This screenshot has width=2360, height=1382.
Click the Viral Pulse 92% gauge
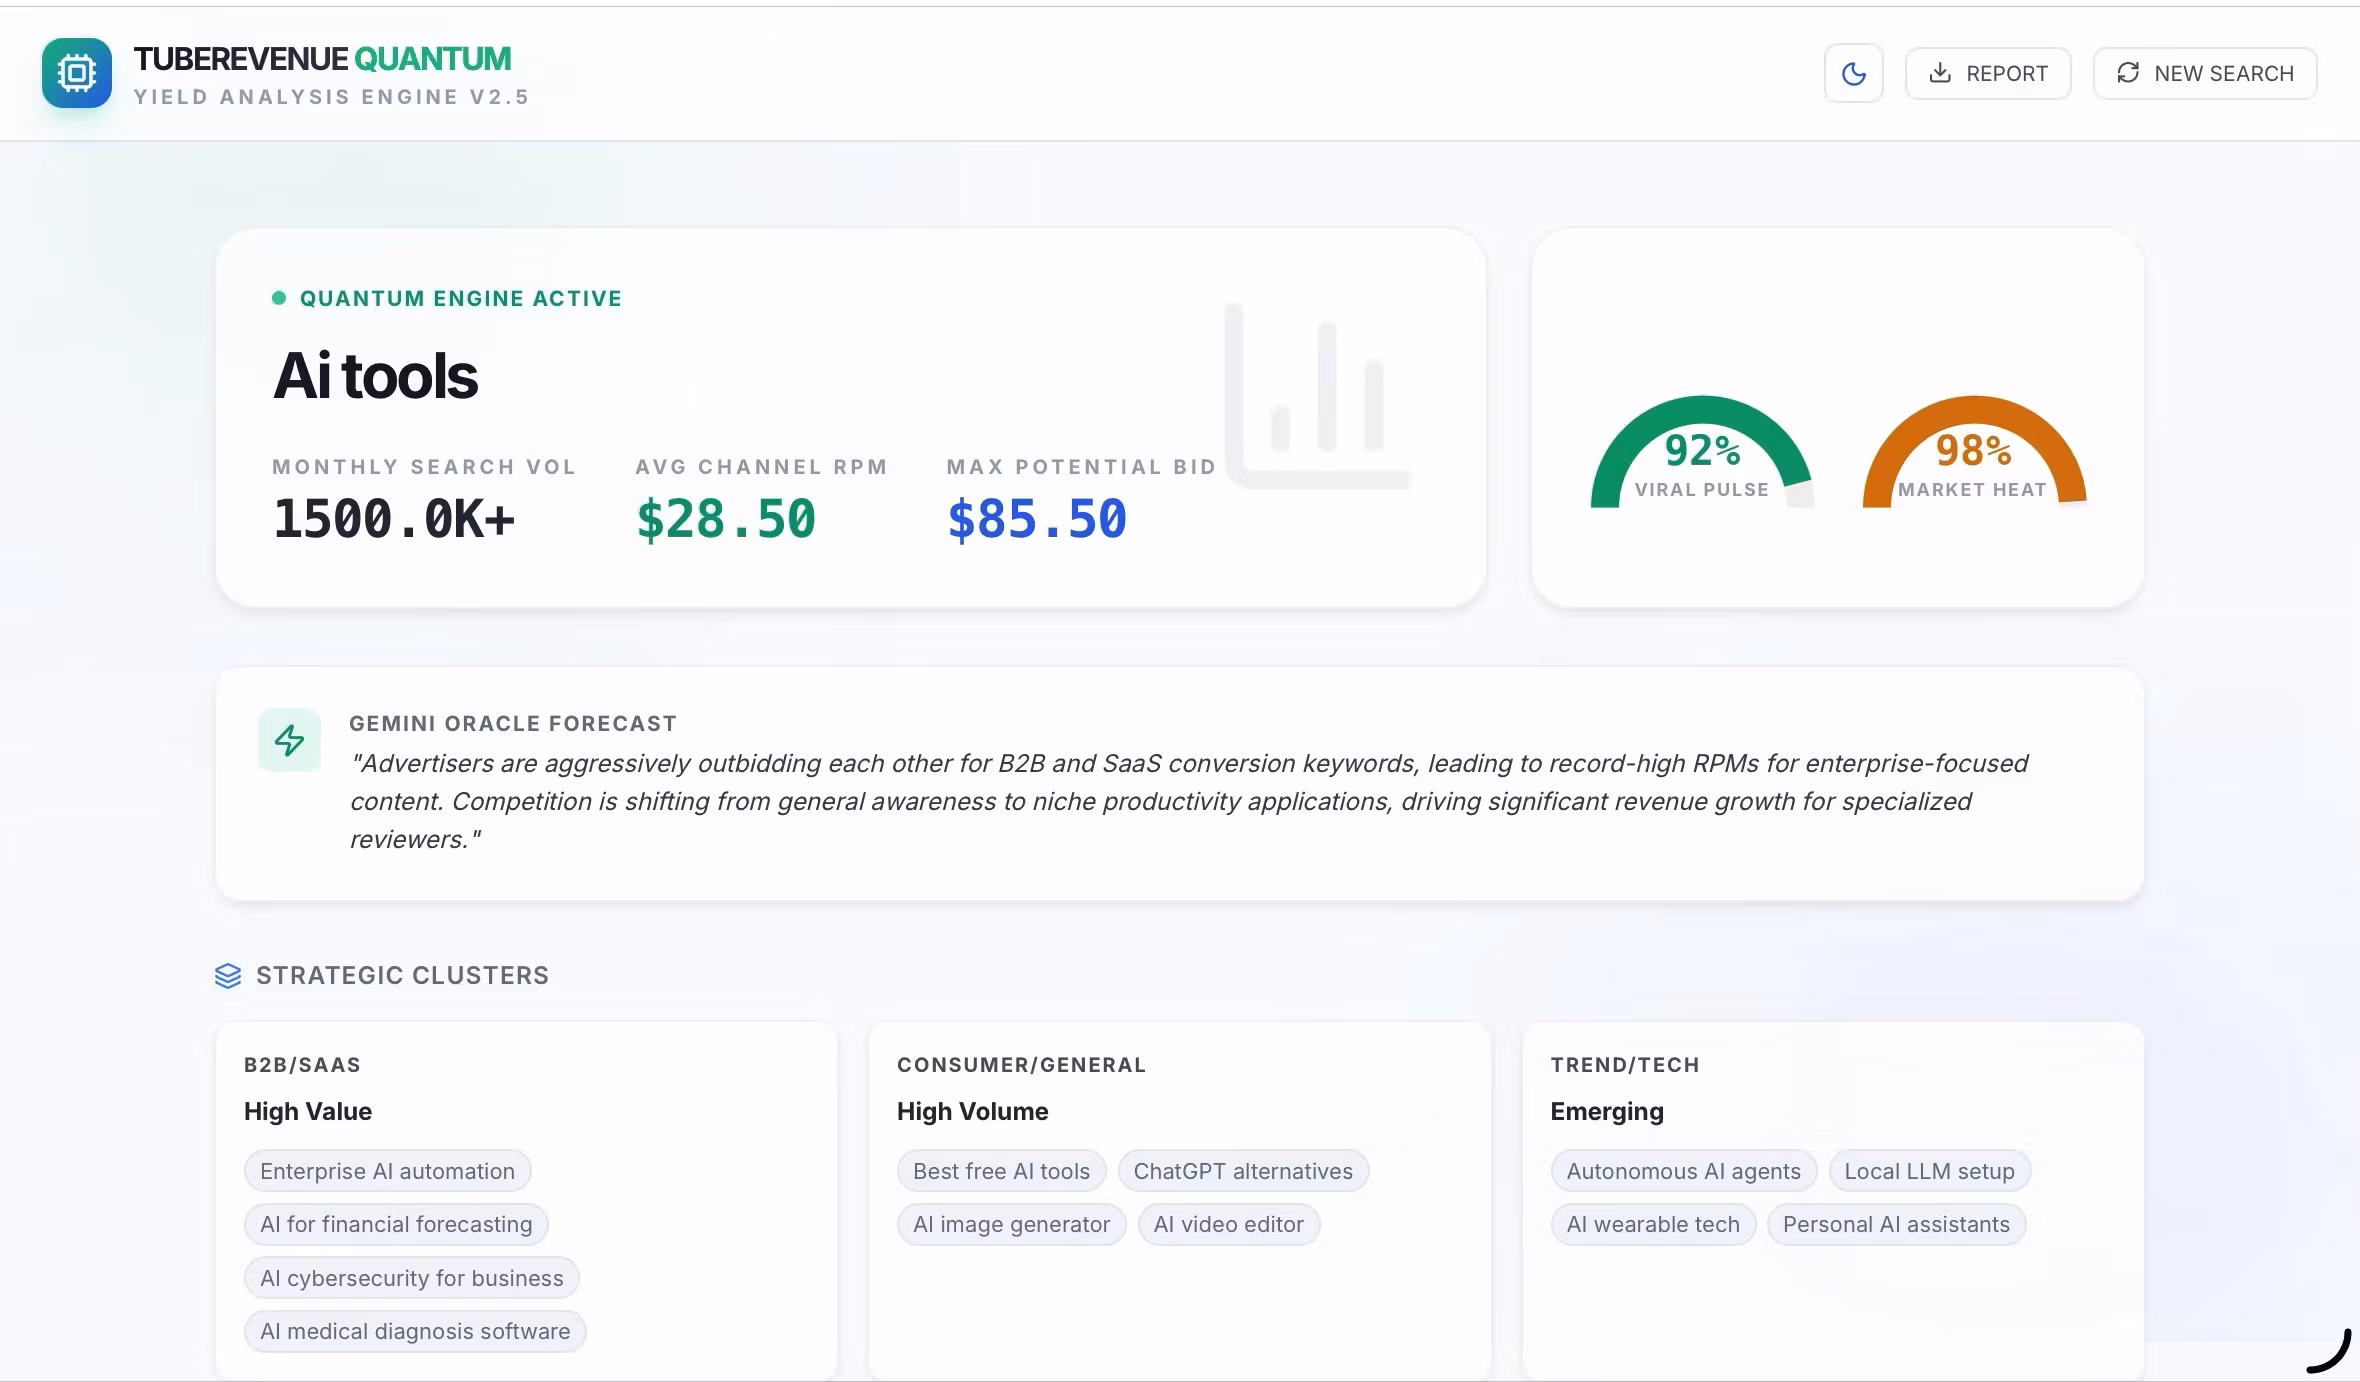(x=1701, y=455)
